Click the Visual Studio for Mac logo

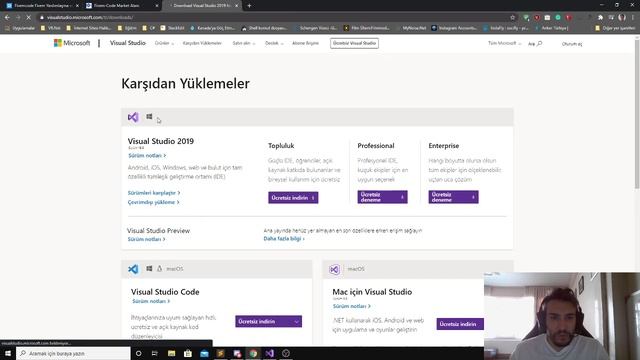tap(335, 269)
